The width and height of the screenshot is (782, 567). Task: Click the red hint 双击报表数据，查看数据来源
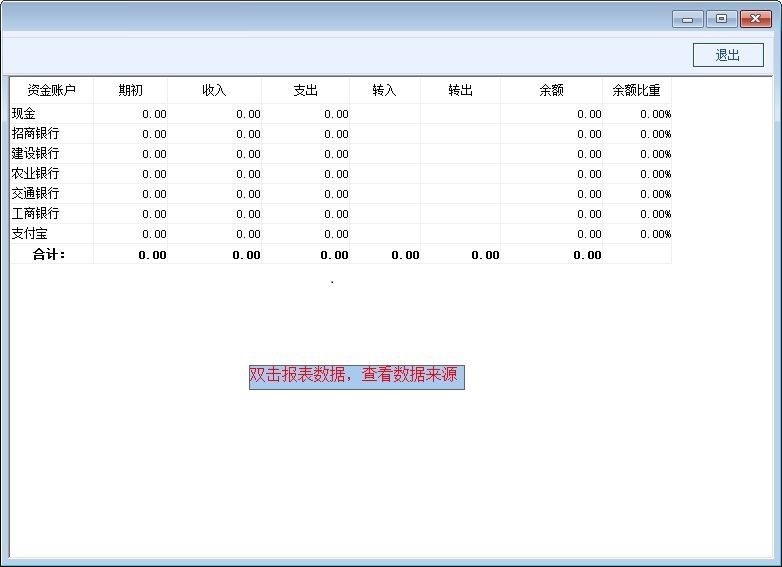357,377
